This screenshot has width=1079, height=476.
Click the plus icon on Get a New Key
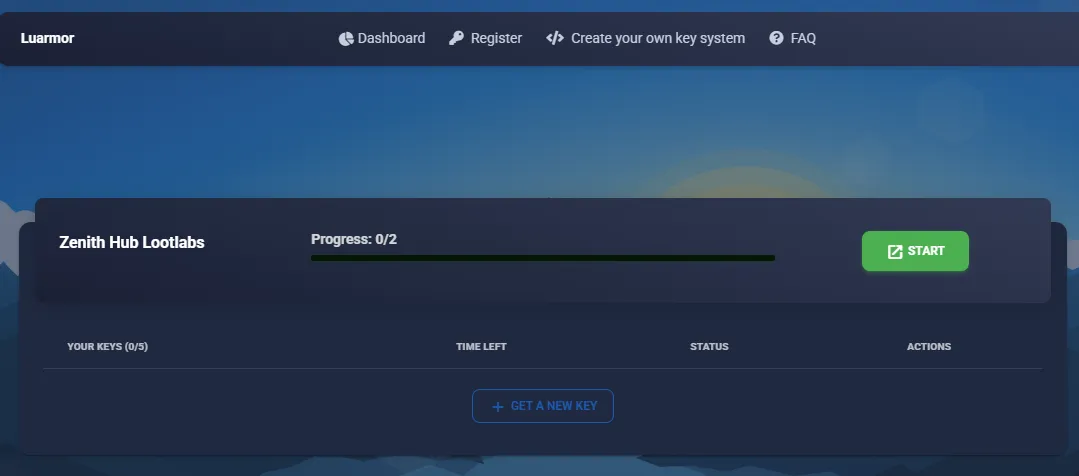[498, 407]
